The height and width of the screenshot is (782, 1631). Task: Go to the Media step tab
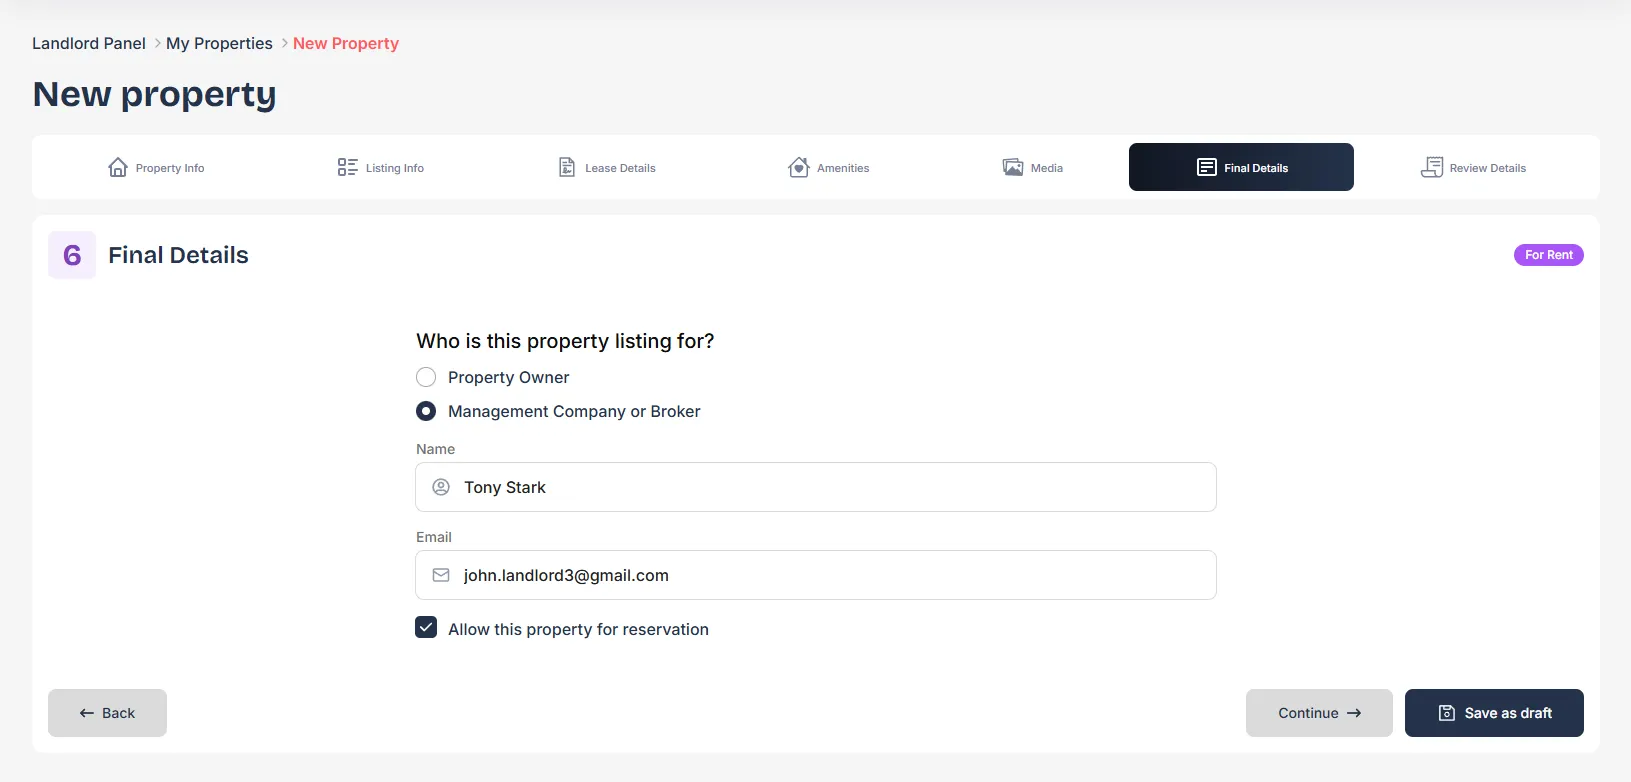click(x=1033, y=167)
